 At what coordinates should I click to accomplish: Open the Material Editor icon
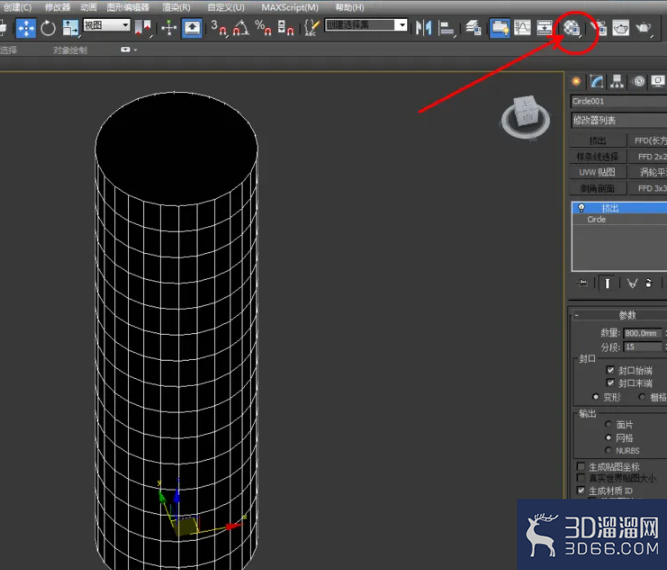pos(572,28)
